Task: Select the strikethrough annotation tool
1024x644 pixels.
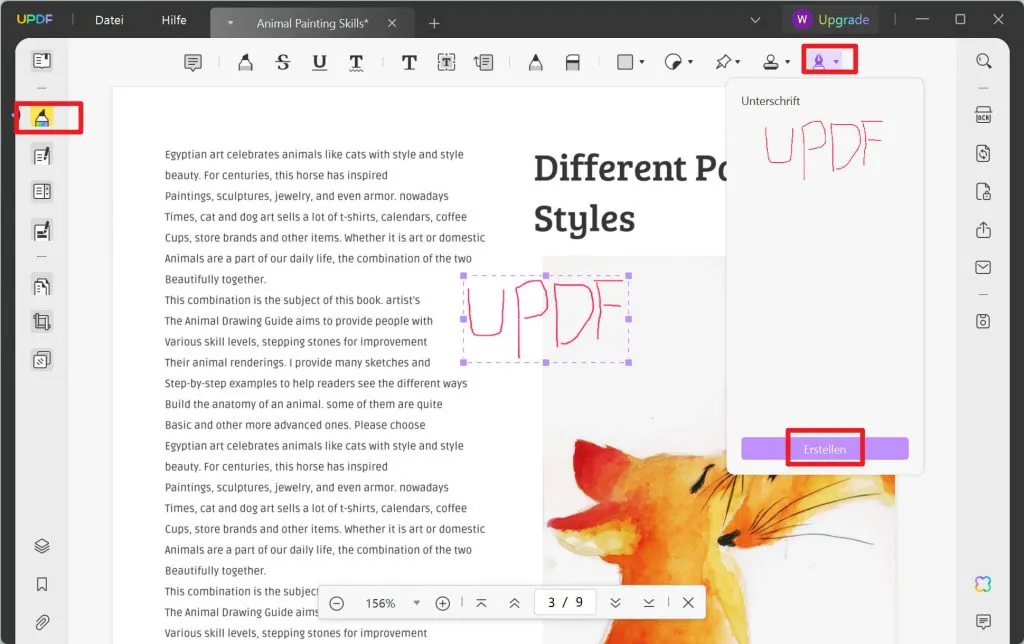Action: pos(283,62)
